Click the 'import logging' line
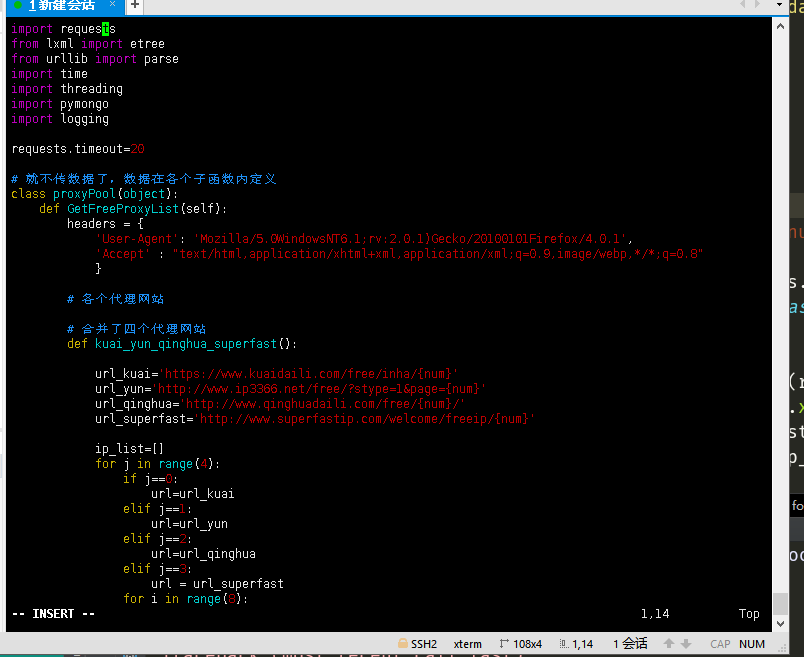The height and width of the screenshot is (657, 804). 60,119
